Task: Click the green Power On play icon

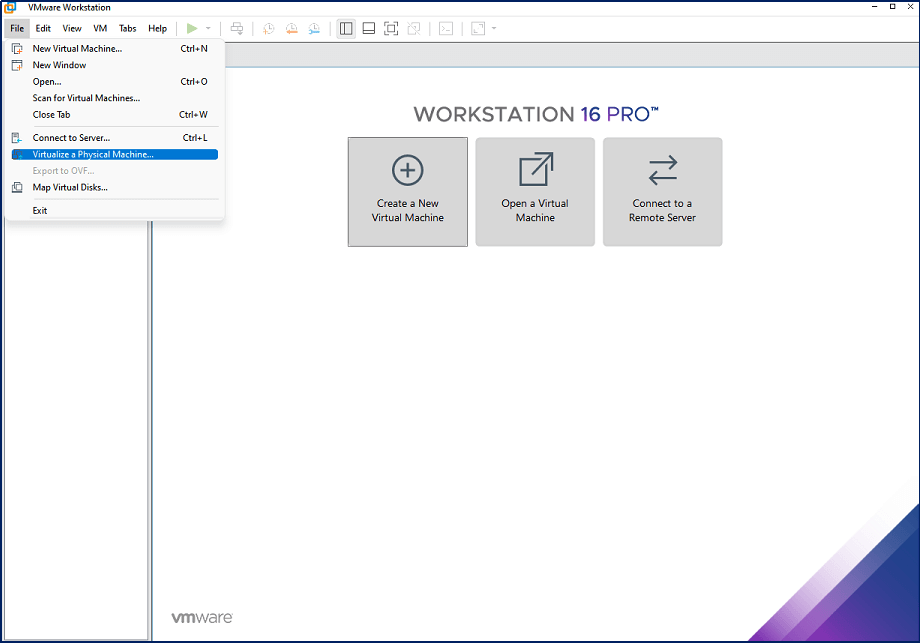Action: tap(191, 29)
